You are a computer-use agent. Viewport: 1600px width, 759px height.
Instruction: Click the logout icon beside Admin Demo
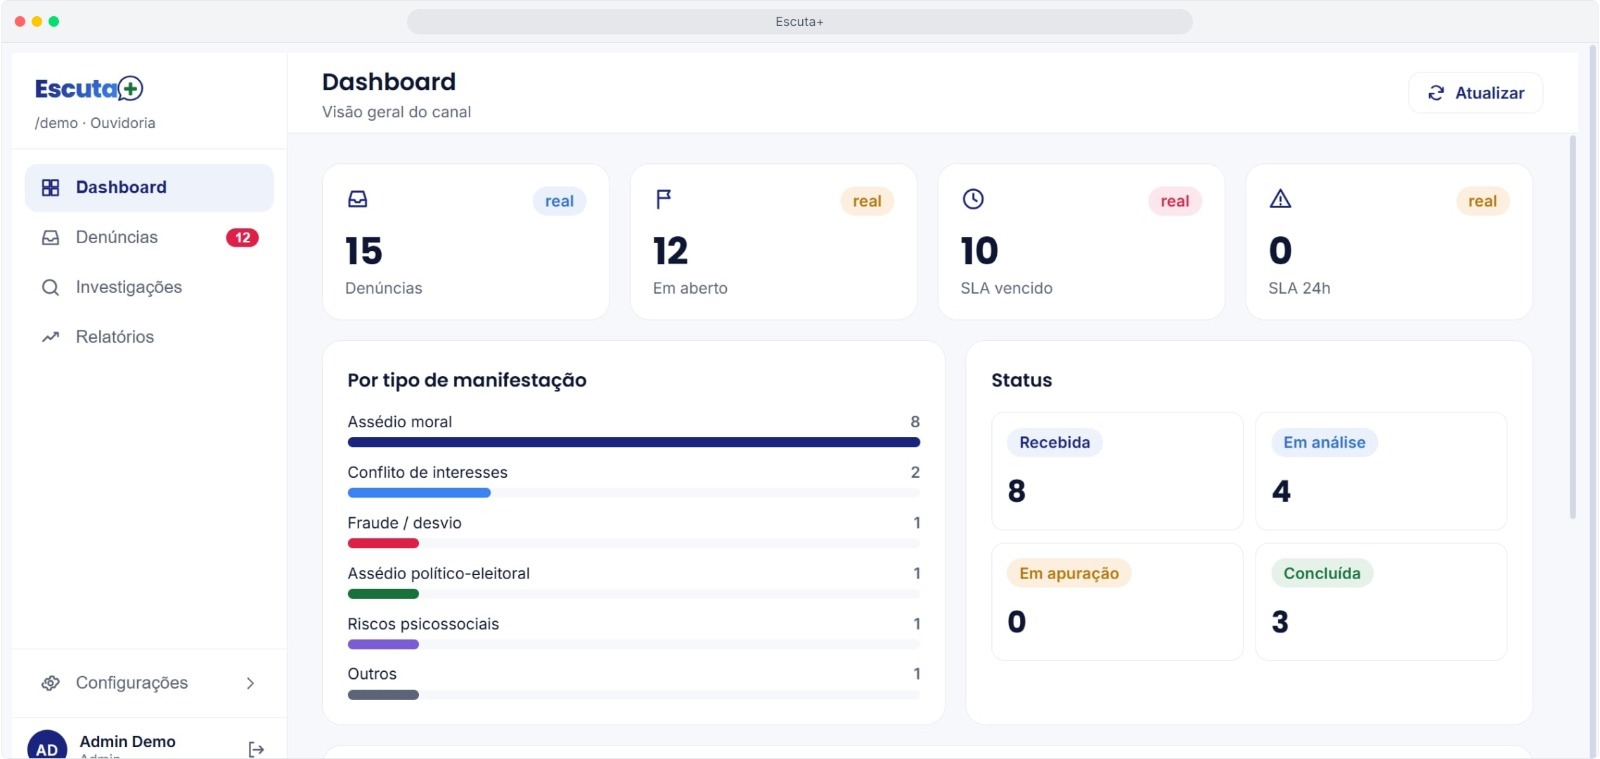click(x=256, y=749)
